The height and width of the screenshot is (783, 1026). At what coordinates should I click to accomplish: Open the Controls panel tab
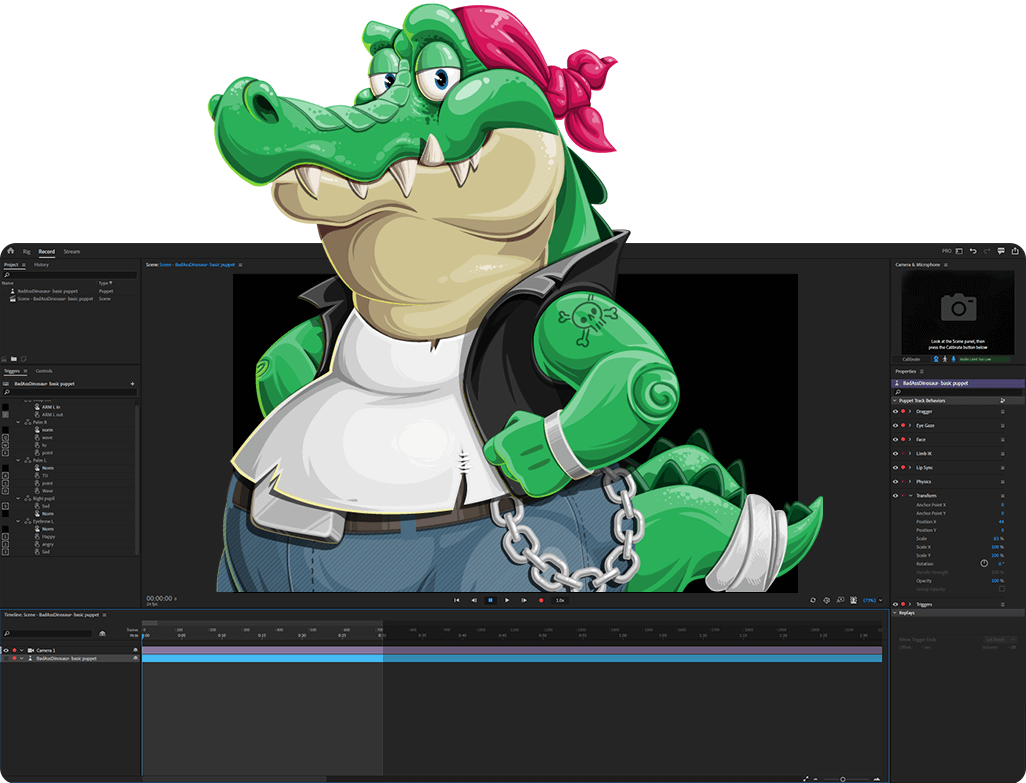(44, 371)
